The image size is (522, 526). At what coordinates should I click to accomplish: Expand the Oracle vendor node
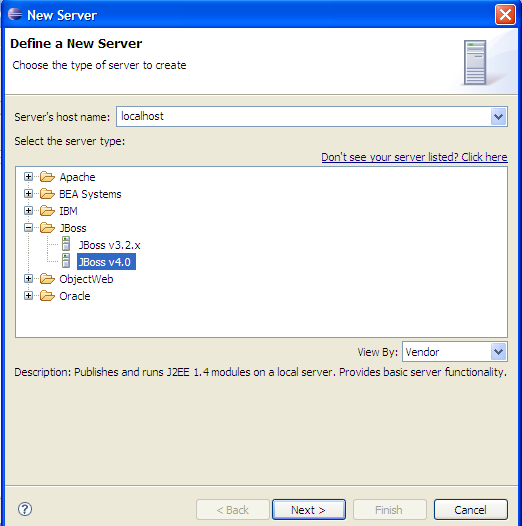(x=29, y=296)
